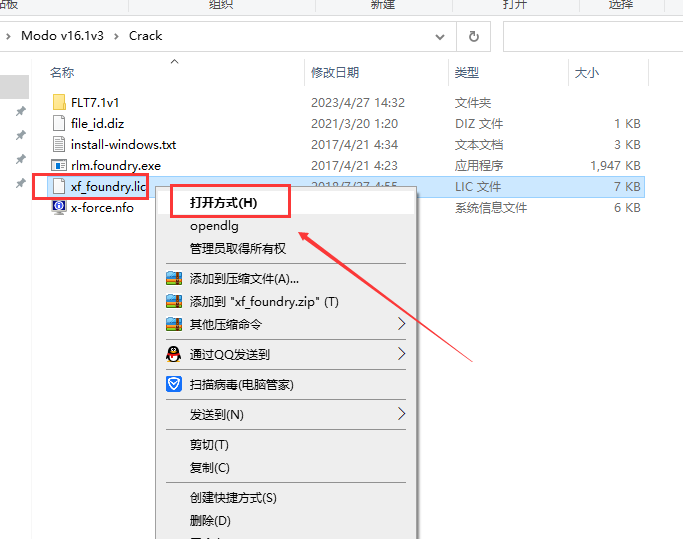683x539 pixels.
Task: Open the FLT7.1v1 folder icon
Action: tap(59, 102)
